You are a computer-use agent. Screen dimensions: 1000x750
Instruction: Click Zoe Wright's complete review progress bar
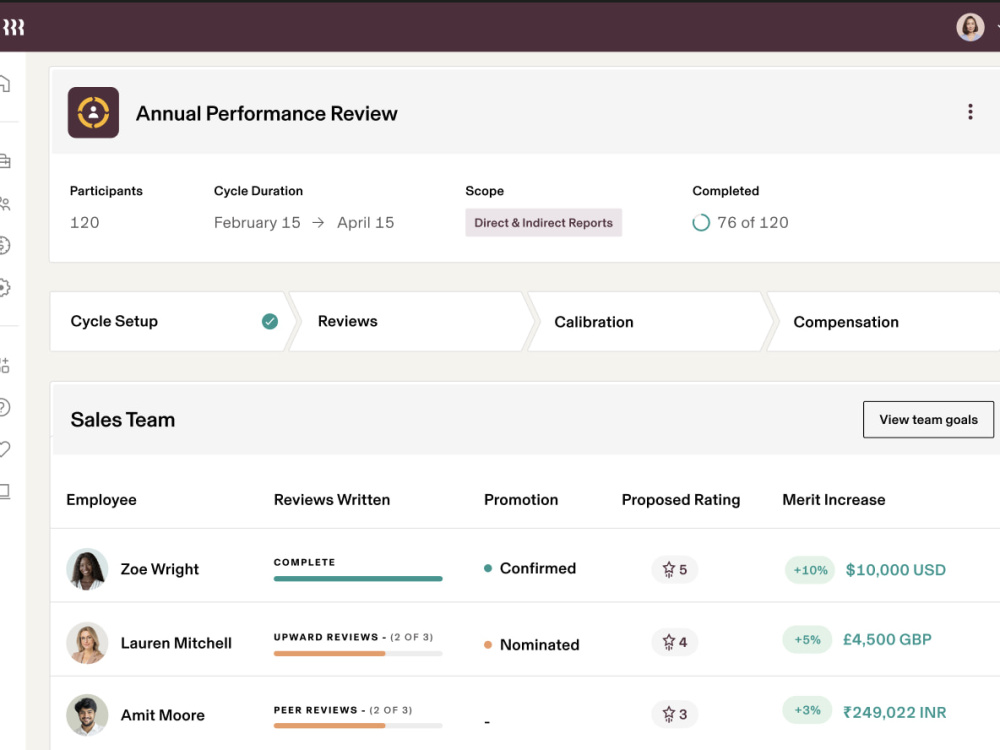(x=358, y=578)
